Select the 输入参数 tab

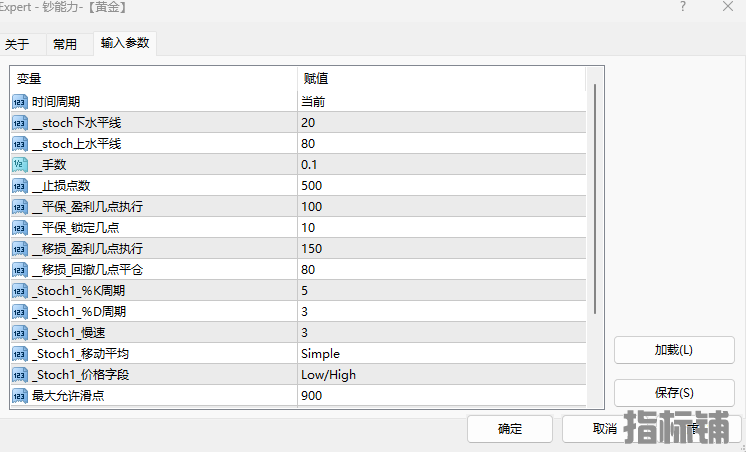click(x=125, y=43)
